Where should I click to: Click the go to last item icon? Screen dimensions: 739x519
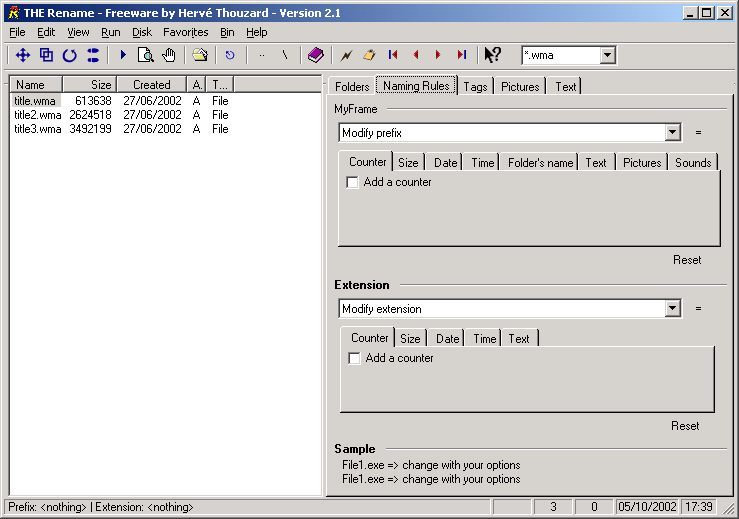pyautogui.click(x=462, y=55)
